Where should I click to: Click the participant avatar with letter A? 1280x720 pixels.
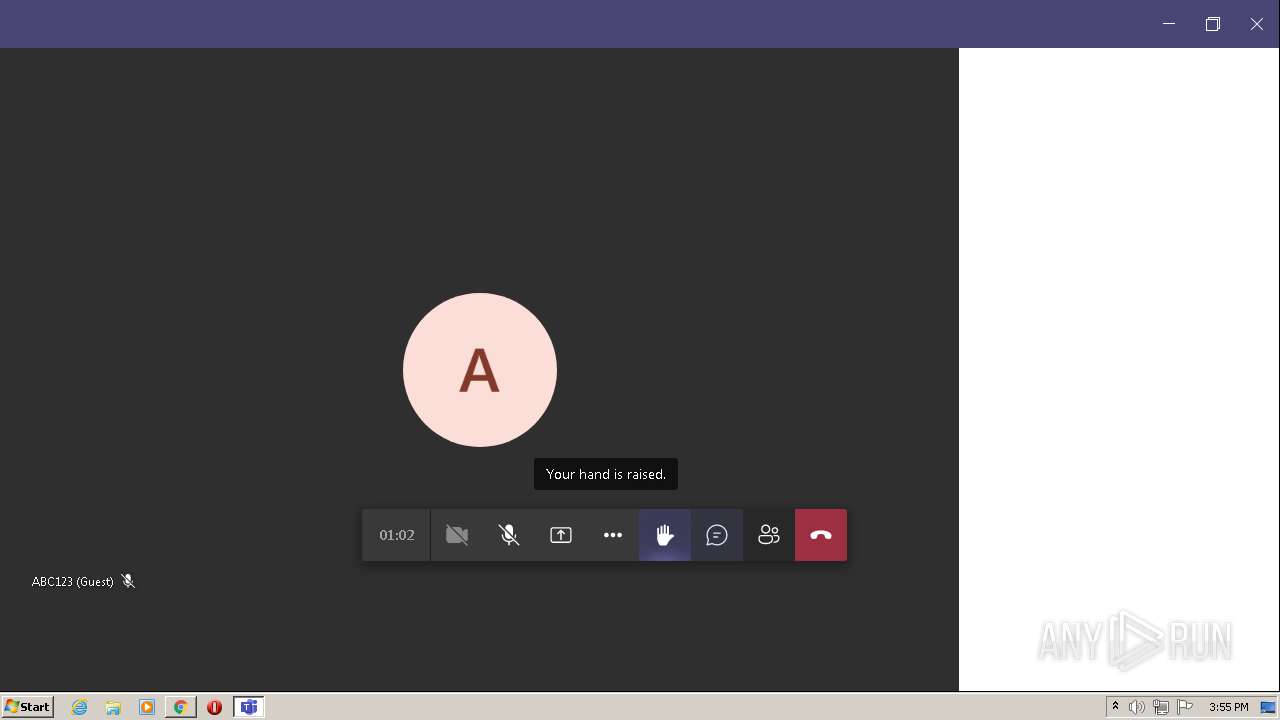click(x=480, y=370)
